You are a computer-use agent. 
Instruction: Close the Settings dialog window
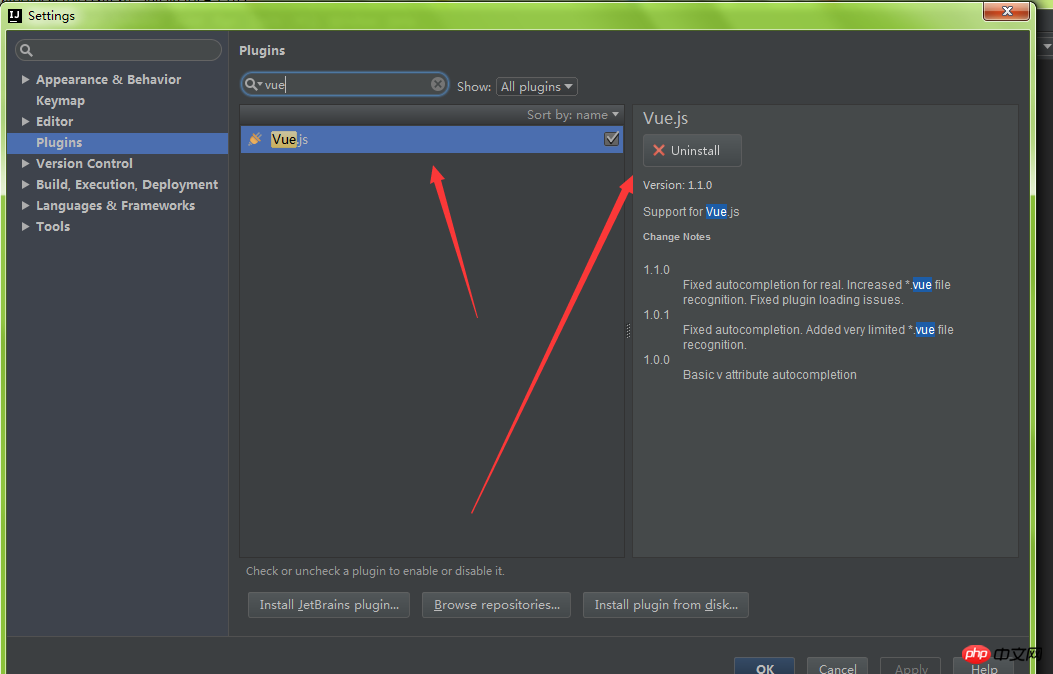(1007, 11)
